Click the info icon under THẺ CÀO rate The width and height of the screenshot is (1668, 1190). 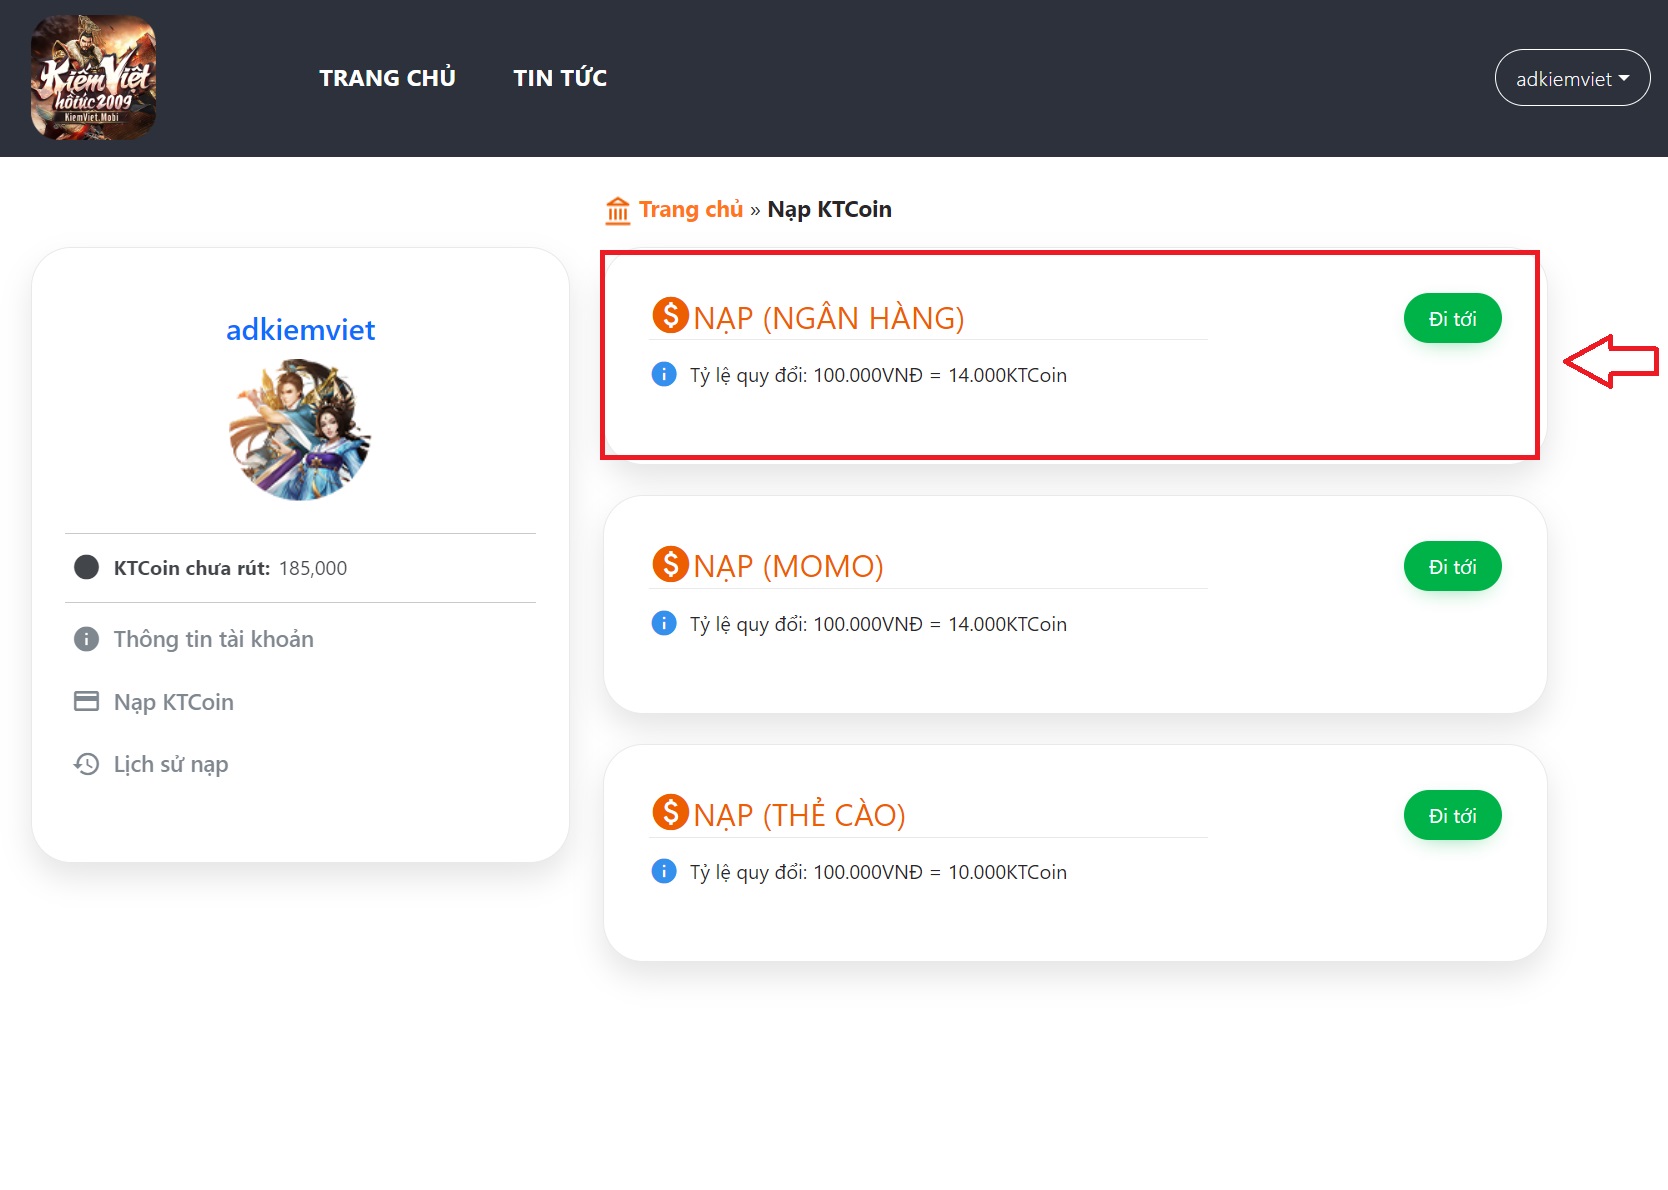(664, 871)
